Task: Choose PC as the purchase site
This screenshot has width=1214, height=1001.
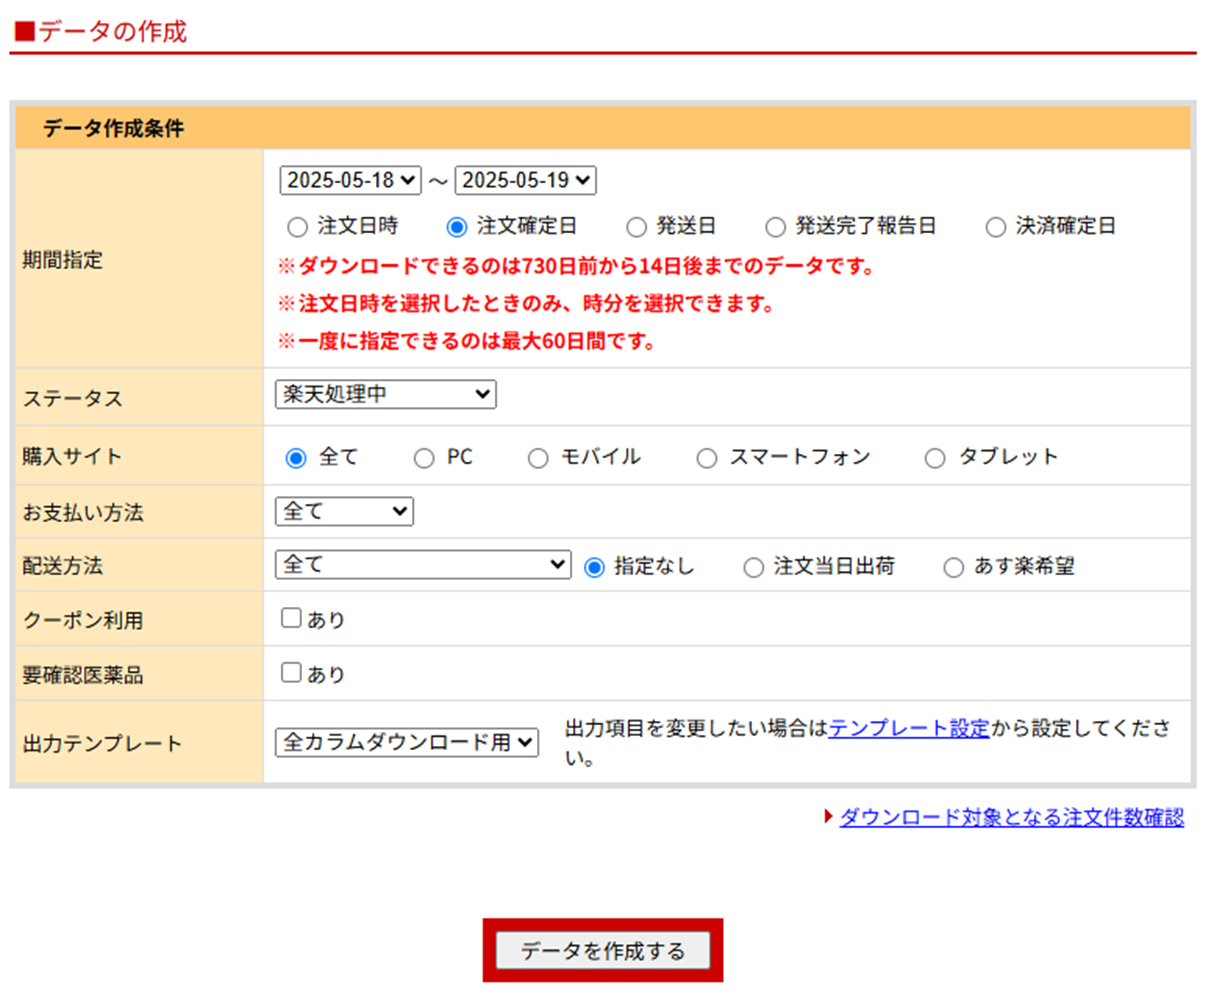Action: coord(424,458)
